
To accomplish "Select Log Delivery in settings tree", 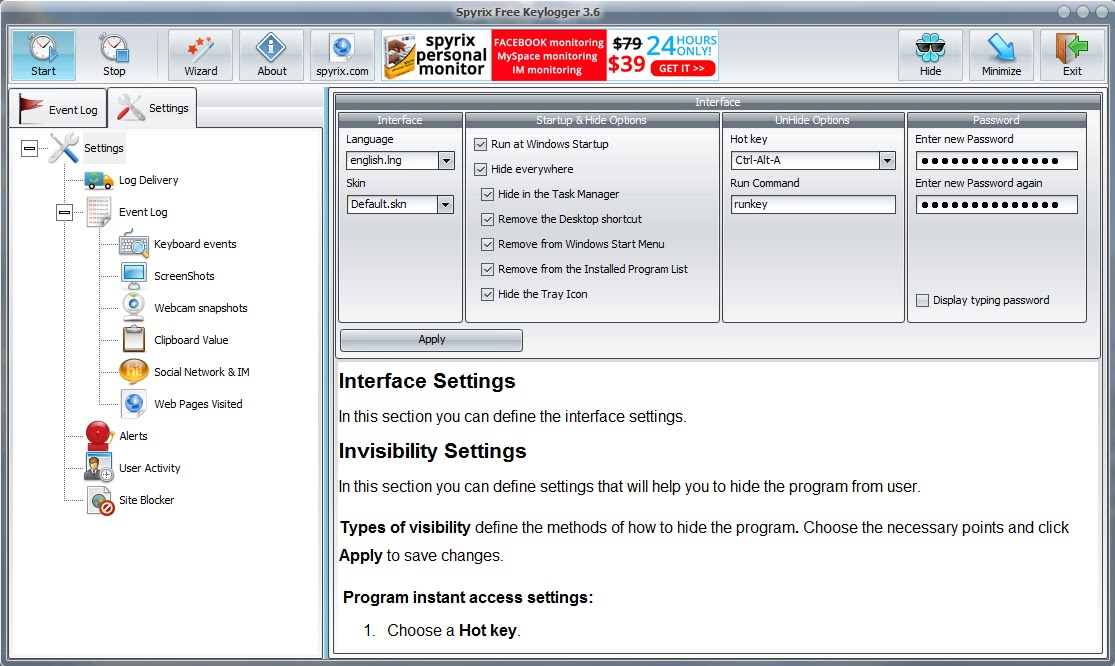I will (149, 180).
